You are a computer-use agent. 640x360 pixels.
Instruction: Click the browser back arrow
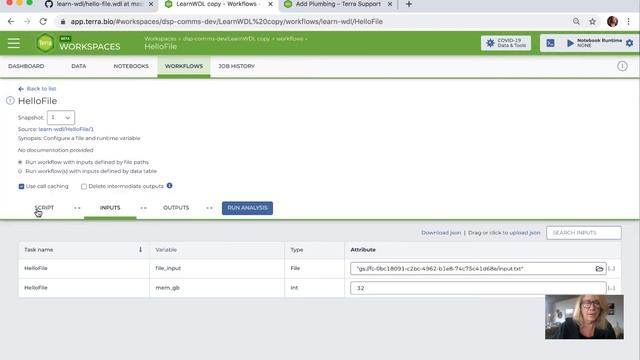(x=11, y=21)
